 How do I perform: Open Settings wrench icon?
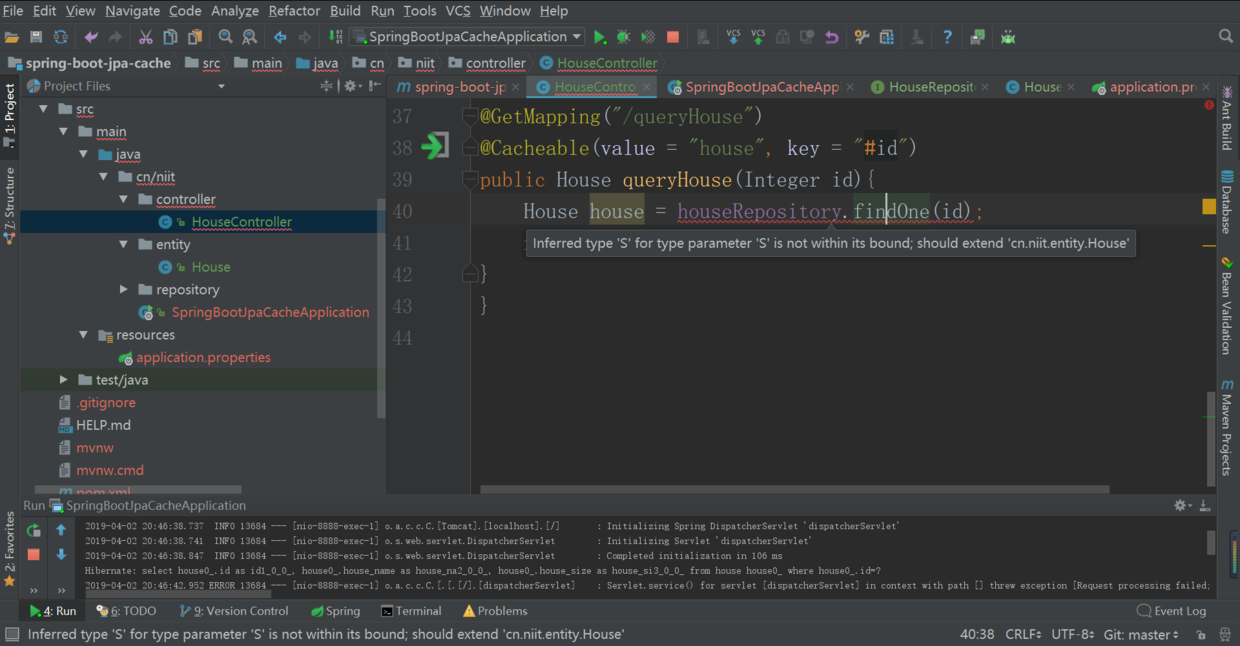862,37
